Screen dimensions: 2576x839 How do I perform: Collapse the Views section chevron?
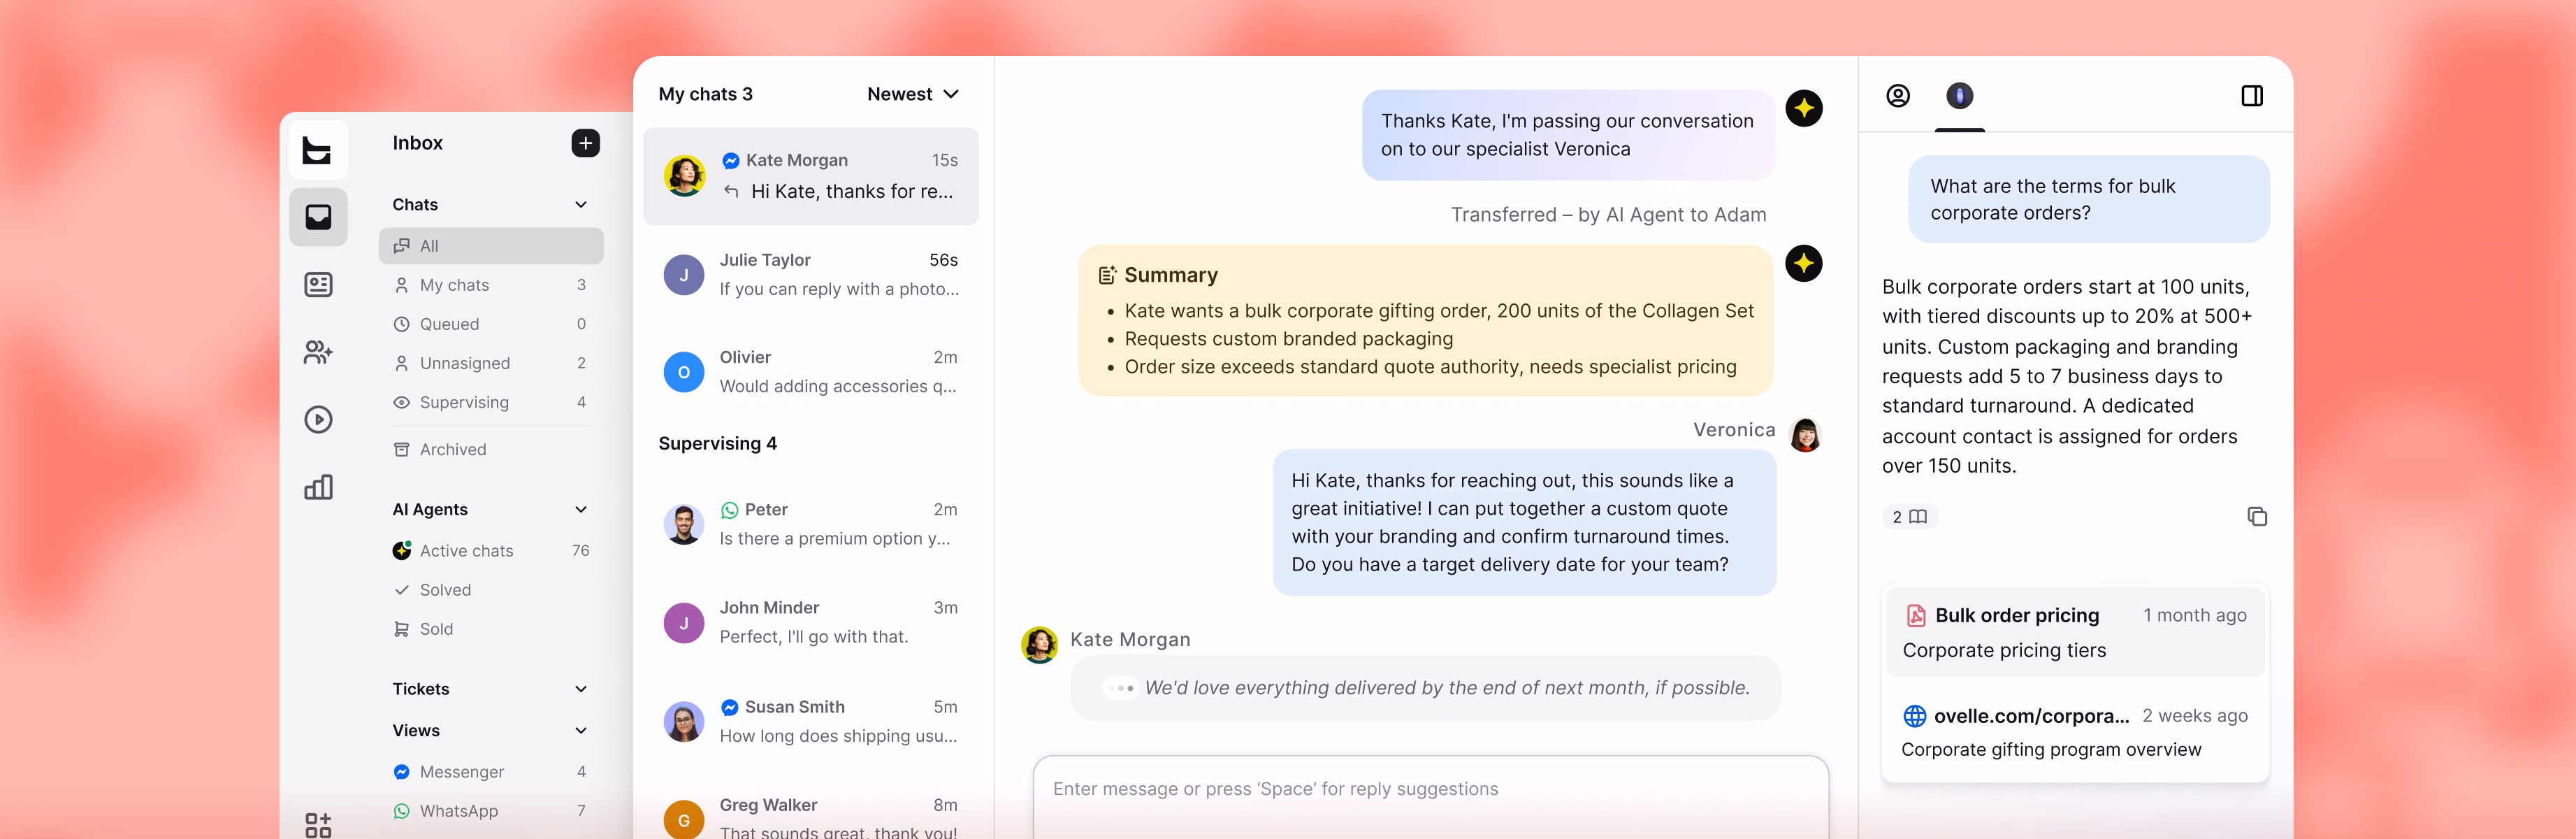point(581,731)
